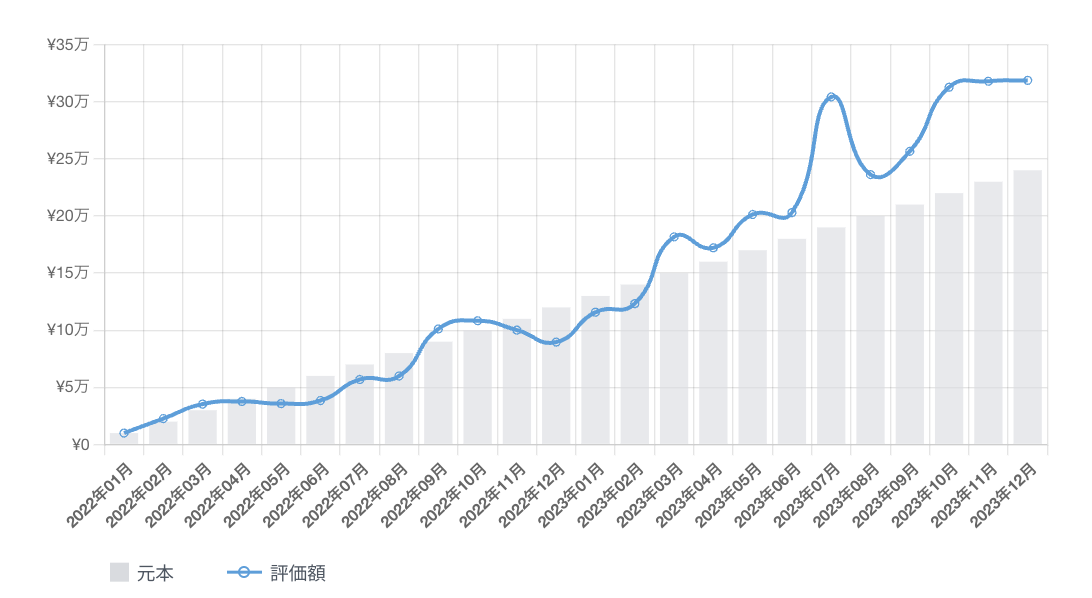Image resolution: width=1092 pixels, height=598 pixels.
Task: Click the ¥35万 y-axis label
Action: (67, 44)
